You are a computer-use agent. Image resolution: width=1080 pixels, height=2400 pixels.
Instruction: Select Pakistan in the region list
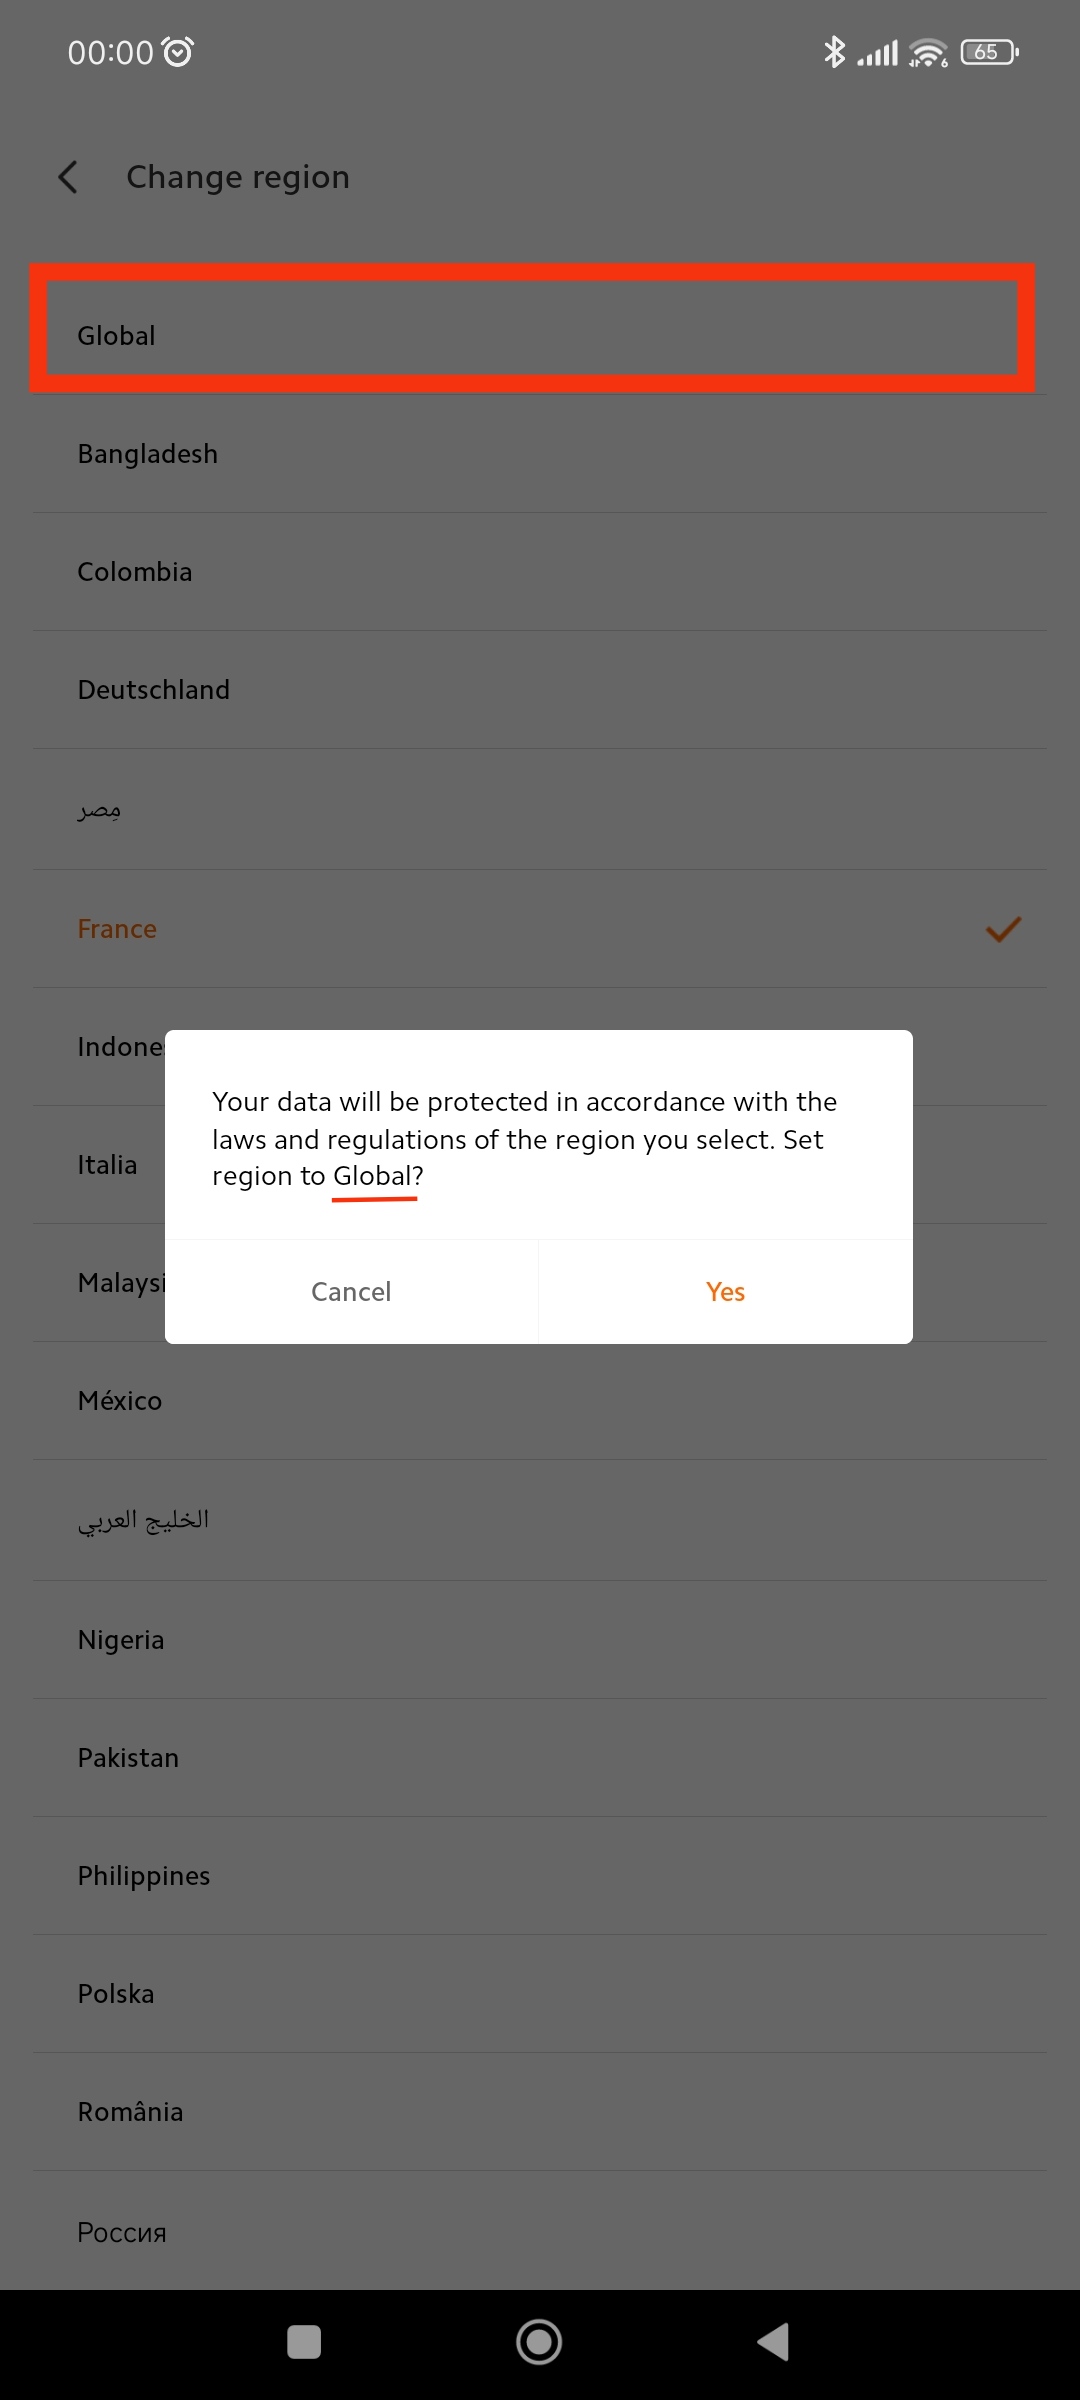coord(128,1758)
